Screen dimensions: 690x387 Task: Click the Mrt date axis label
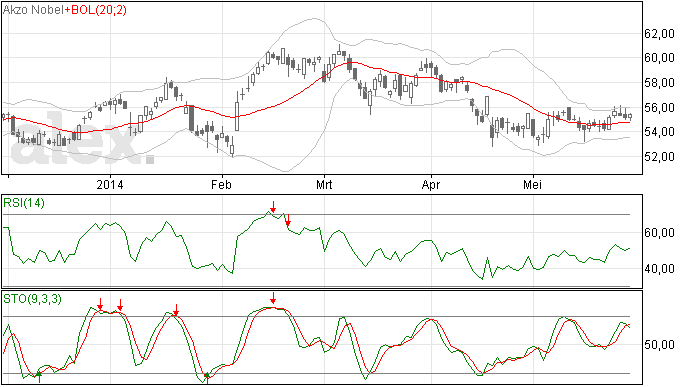click(324, 184)
